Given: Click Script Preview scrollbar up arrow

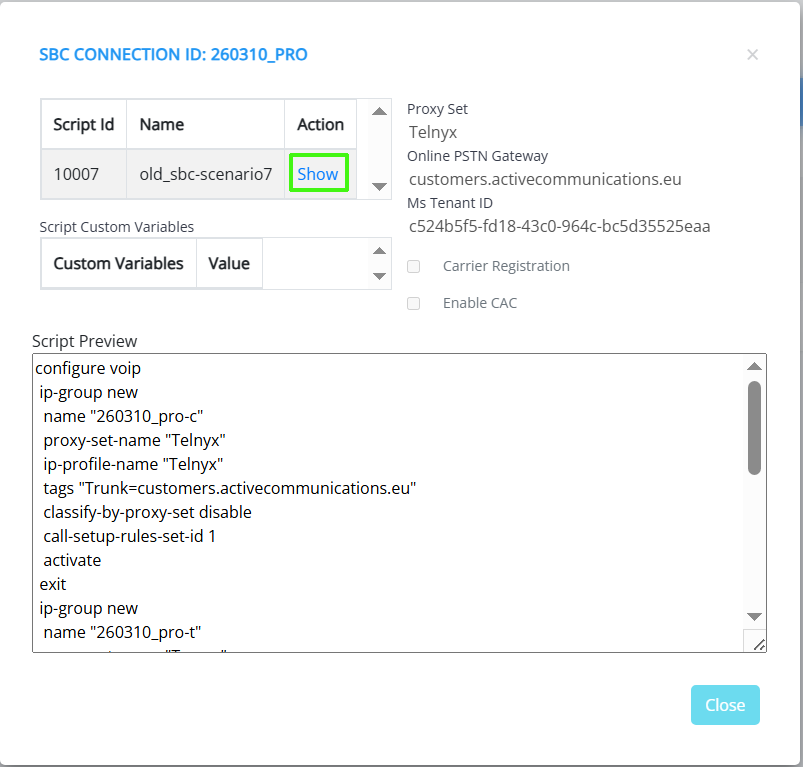Looking at the screenshot, I should pyautogui.click(x=755, y=366).
